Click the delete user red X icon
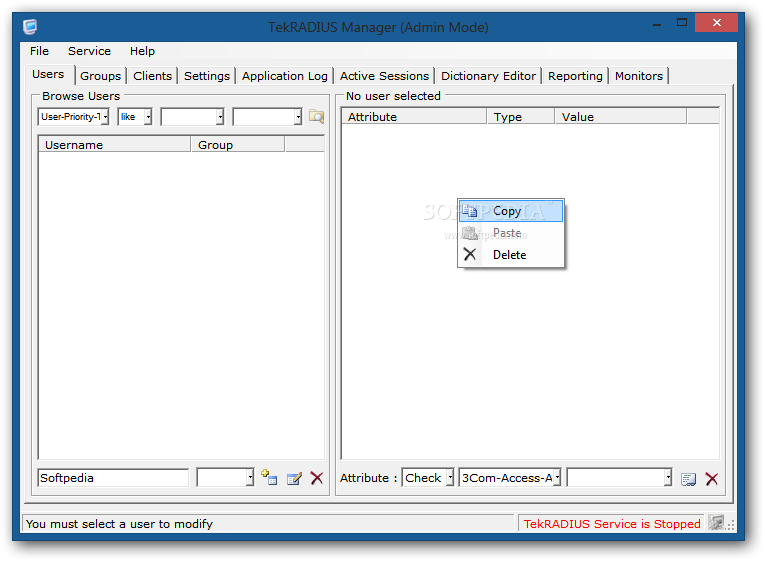The image size is (765, 561). coord(317,478)
